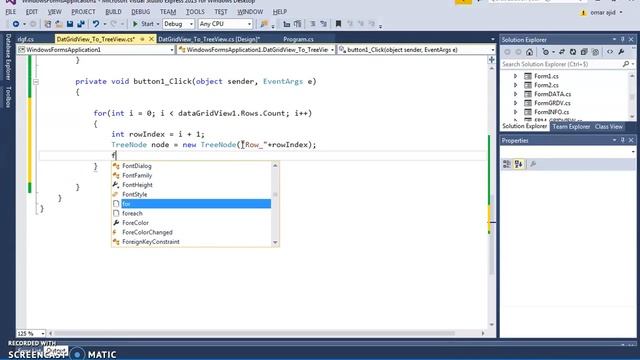Click the Comment Selection toolbar icon
Viewport: 640px width, 360px height.
tap(313, 24)
